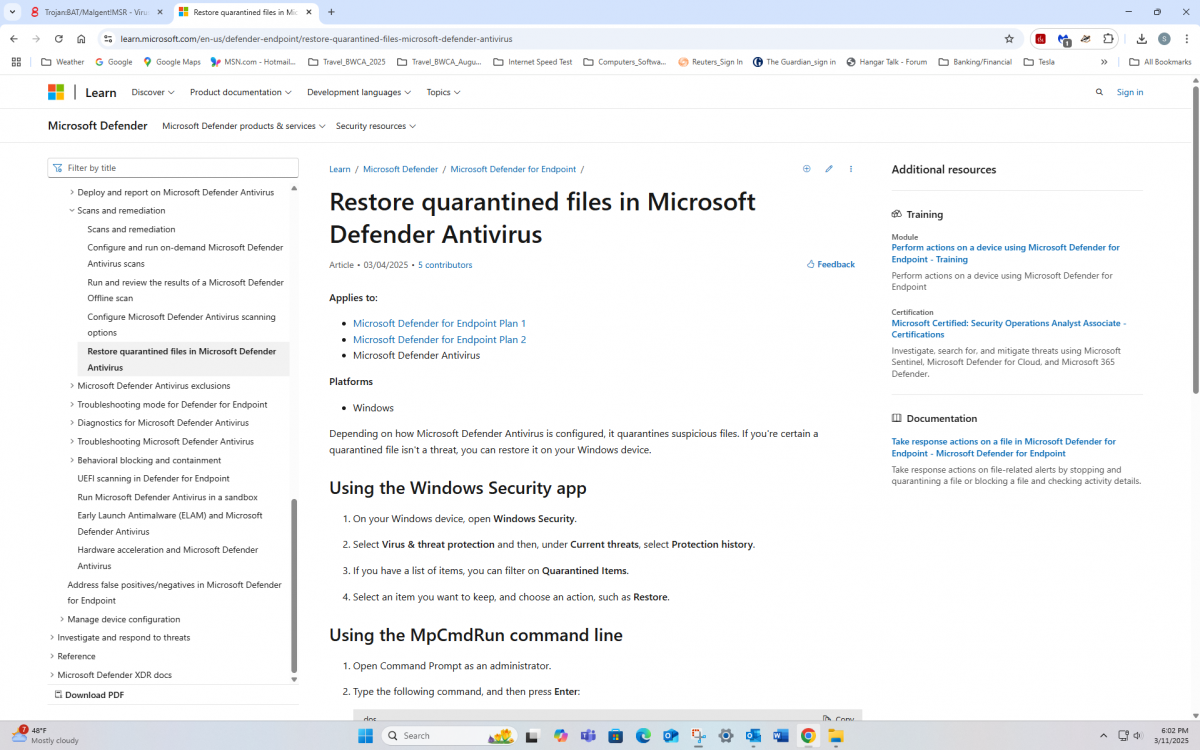Viewport: 1200px width, 750px height.
Task: Open the Chrome downloads icon
Action: 1141,39
